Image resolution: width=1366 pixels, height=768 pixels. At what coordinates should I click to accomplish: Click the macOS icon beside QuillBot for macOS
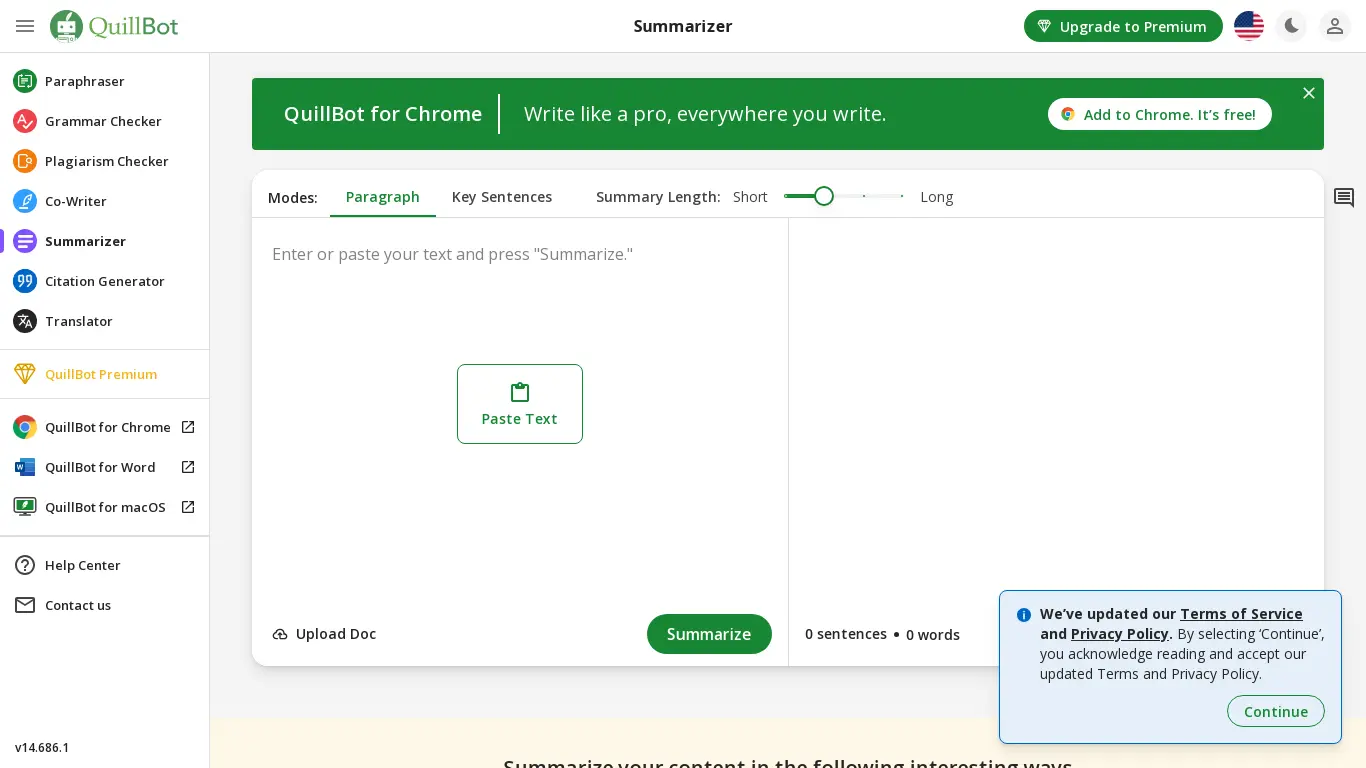point(25,507)
